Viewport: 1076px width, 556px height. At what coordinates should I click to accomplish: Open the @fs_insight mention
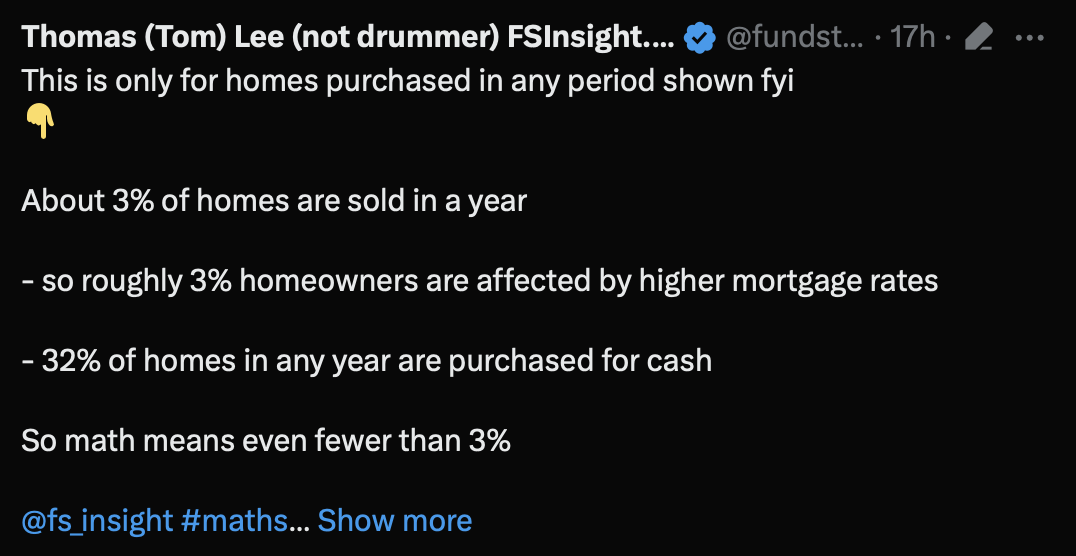pos(97,521)
